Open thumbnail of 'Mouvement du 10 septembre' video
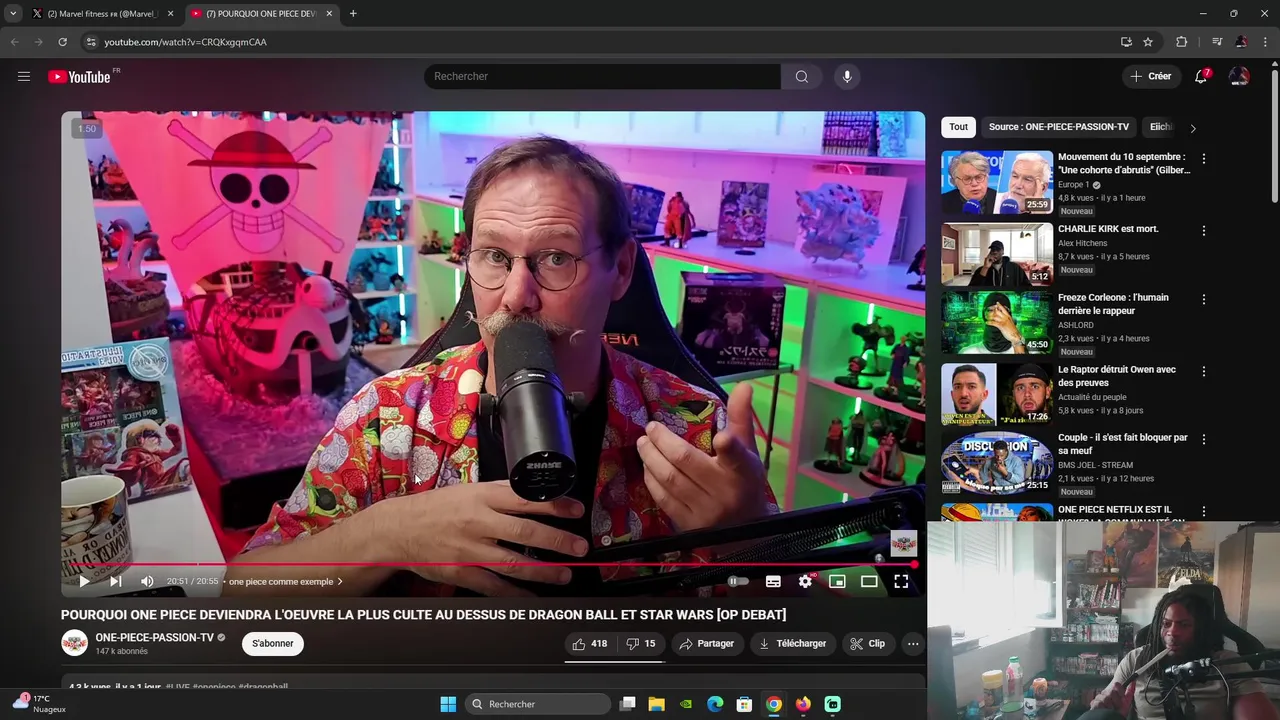Image resolution: width=1280 pixels, height=720 pixels. (x=997, y=182)
